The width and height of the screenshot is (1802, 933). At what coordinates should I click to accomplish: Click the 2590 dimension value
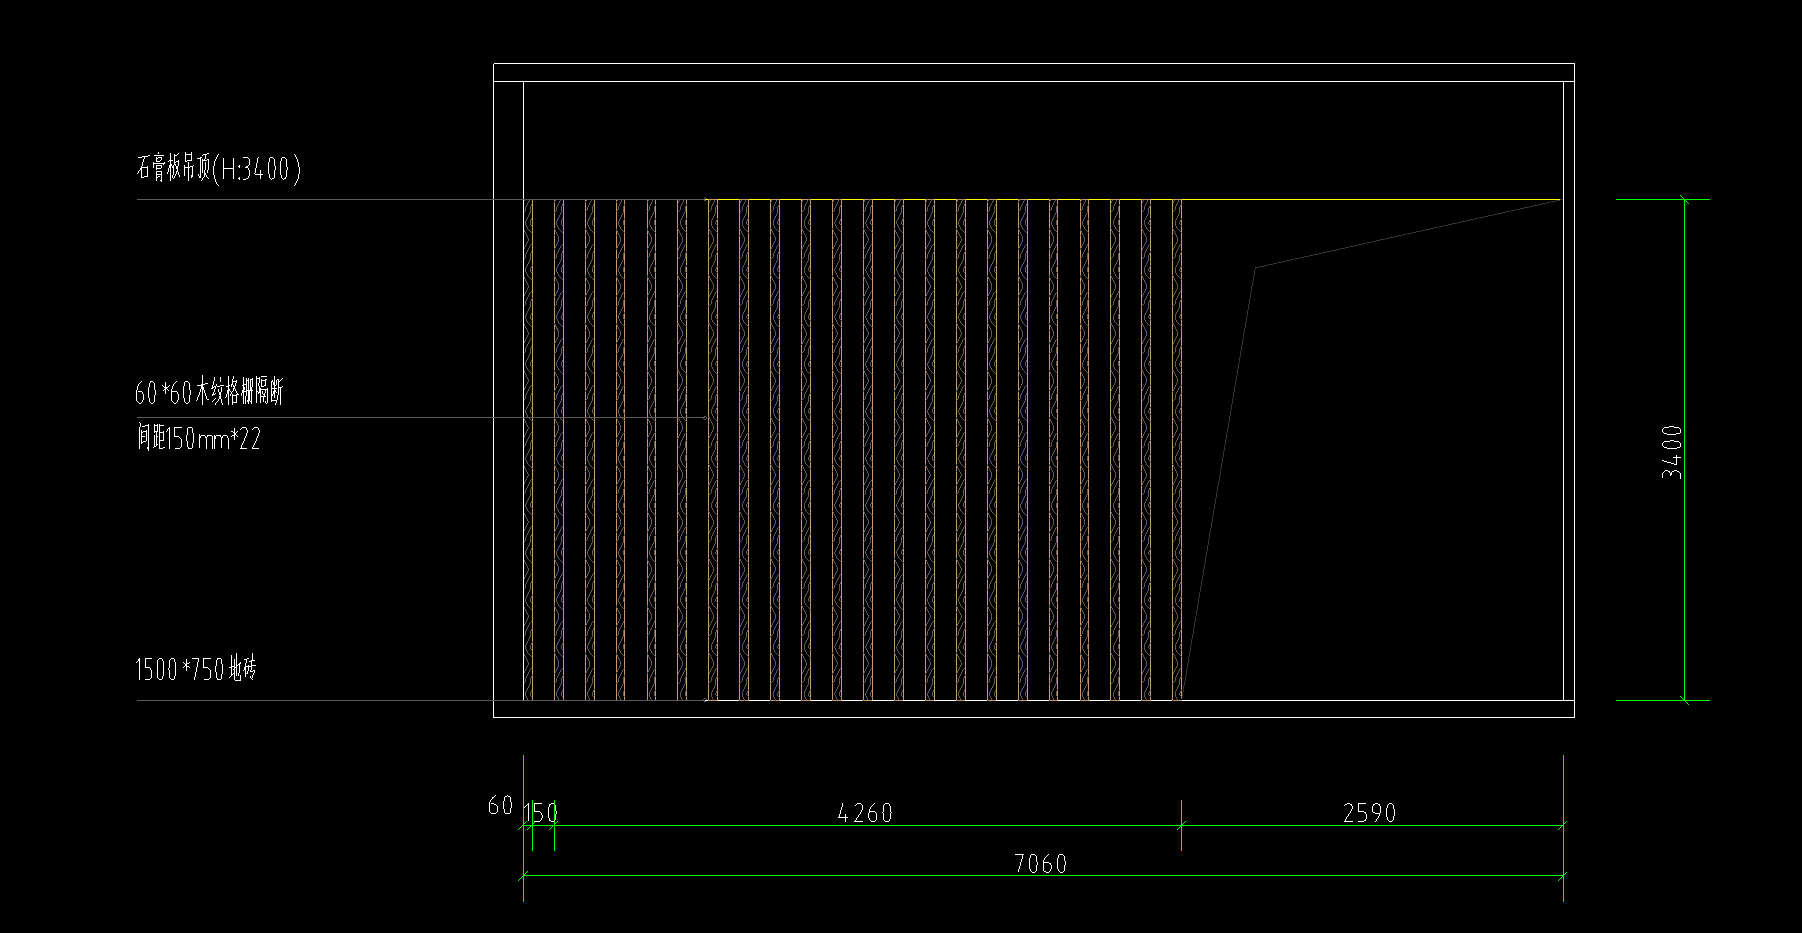point(1369,813)
